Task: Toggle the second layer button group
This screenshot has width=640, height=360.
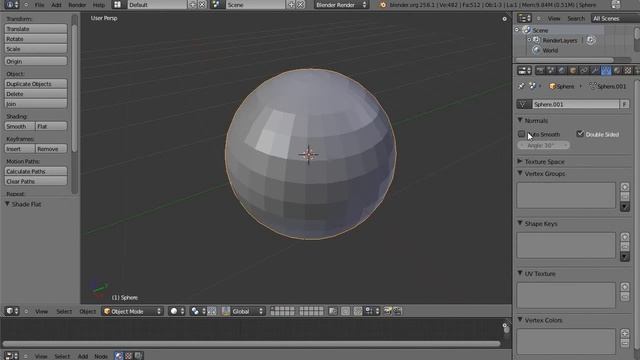Action: (x=311, y=311)
